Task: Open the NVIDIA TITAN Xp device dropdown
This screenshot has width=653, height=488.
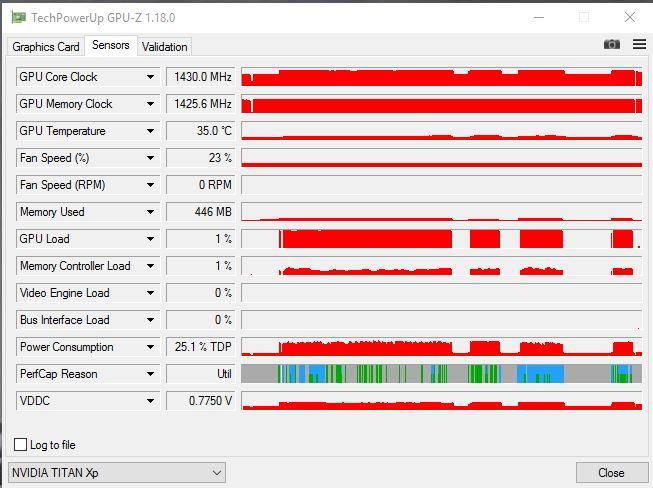Action: (x=117, y=473)
